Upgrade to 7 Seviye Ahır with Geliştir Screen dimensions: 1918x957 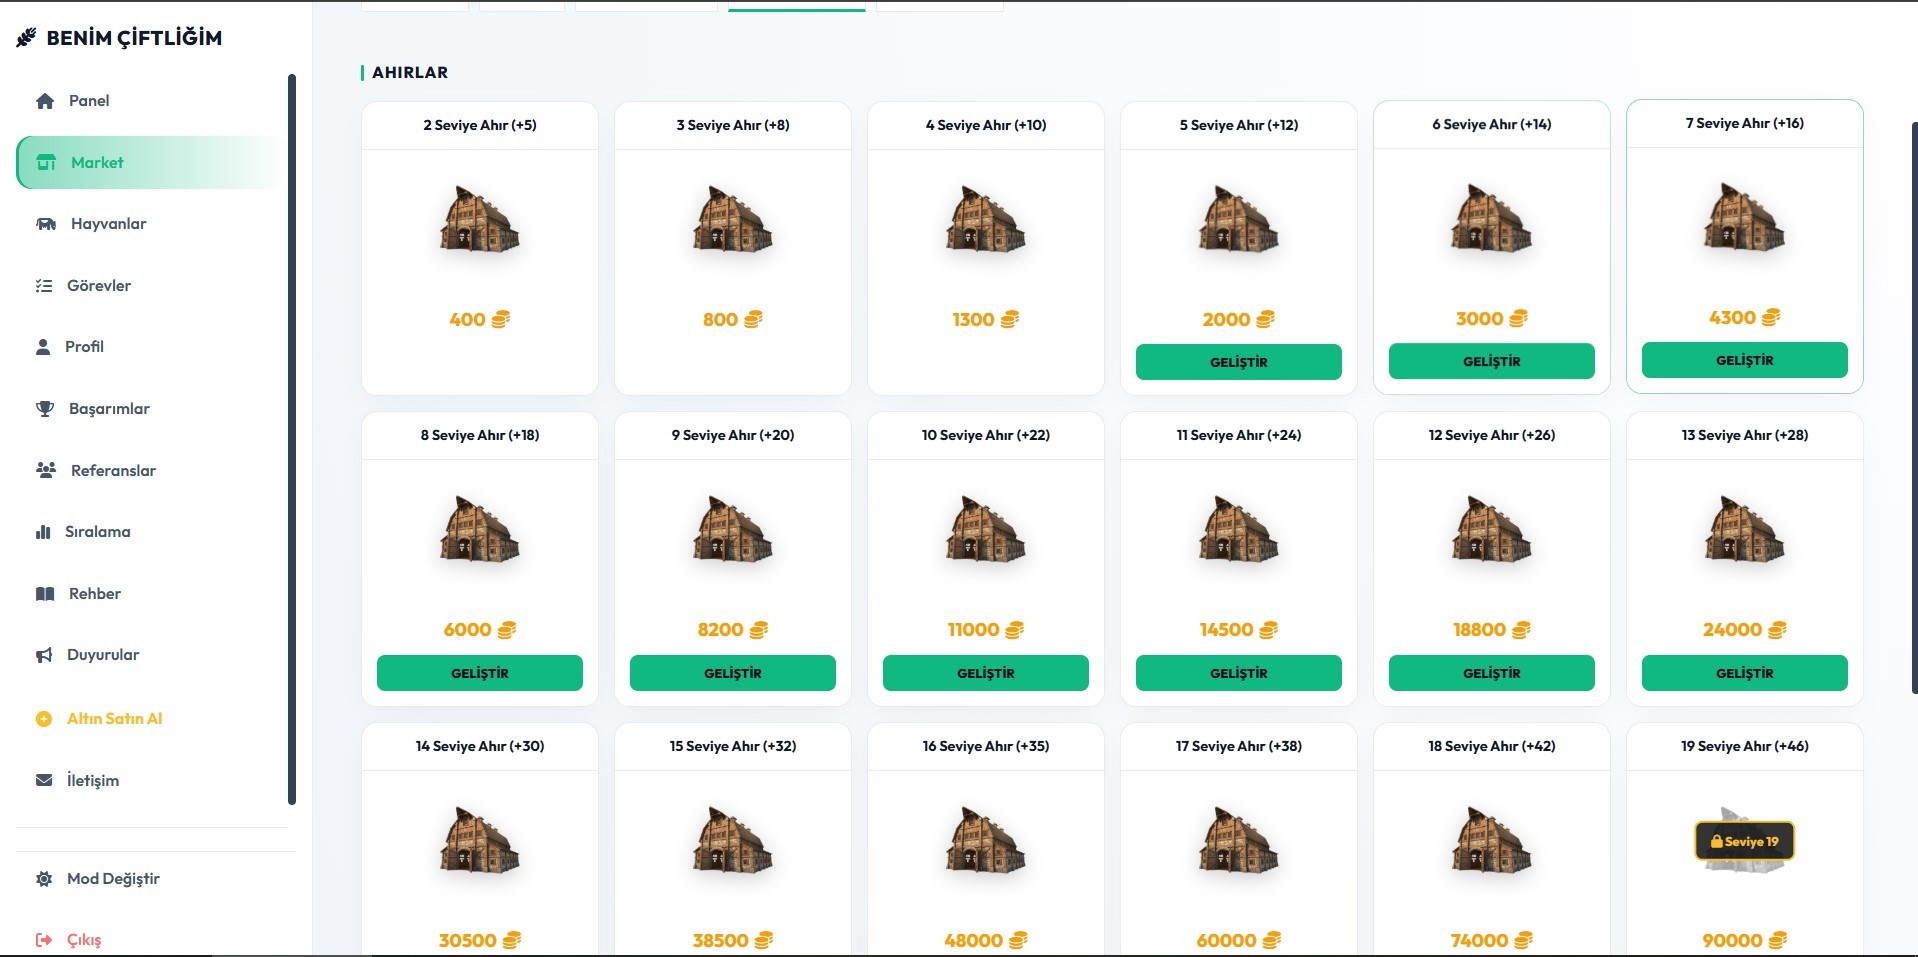(x=1744, y=360)
